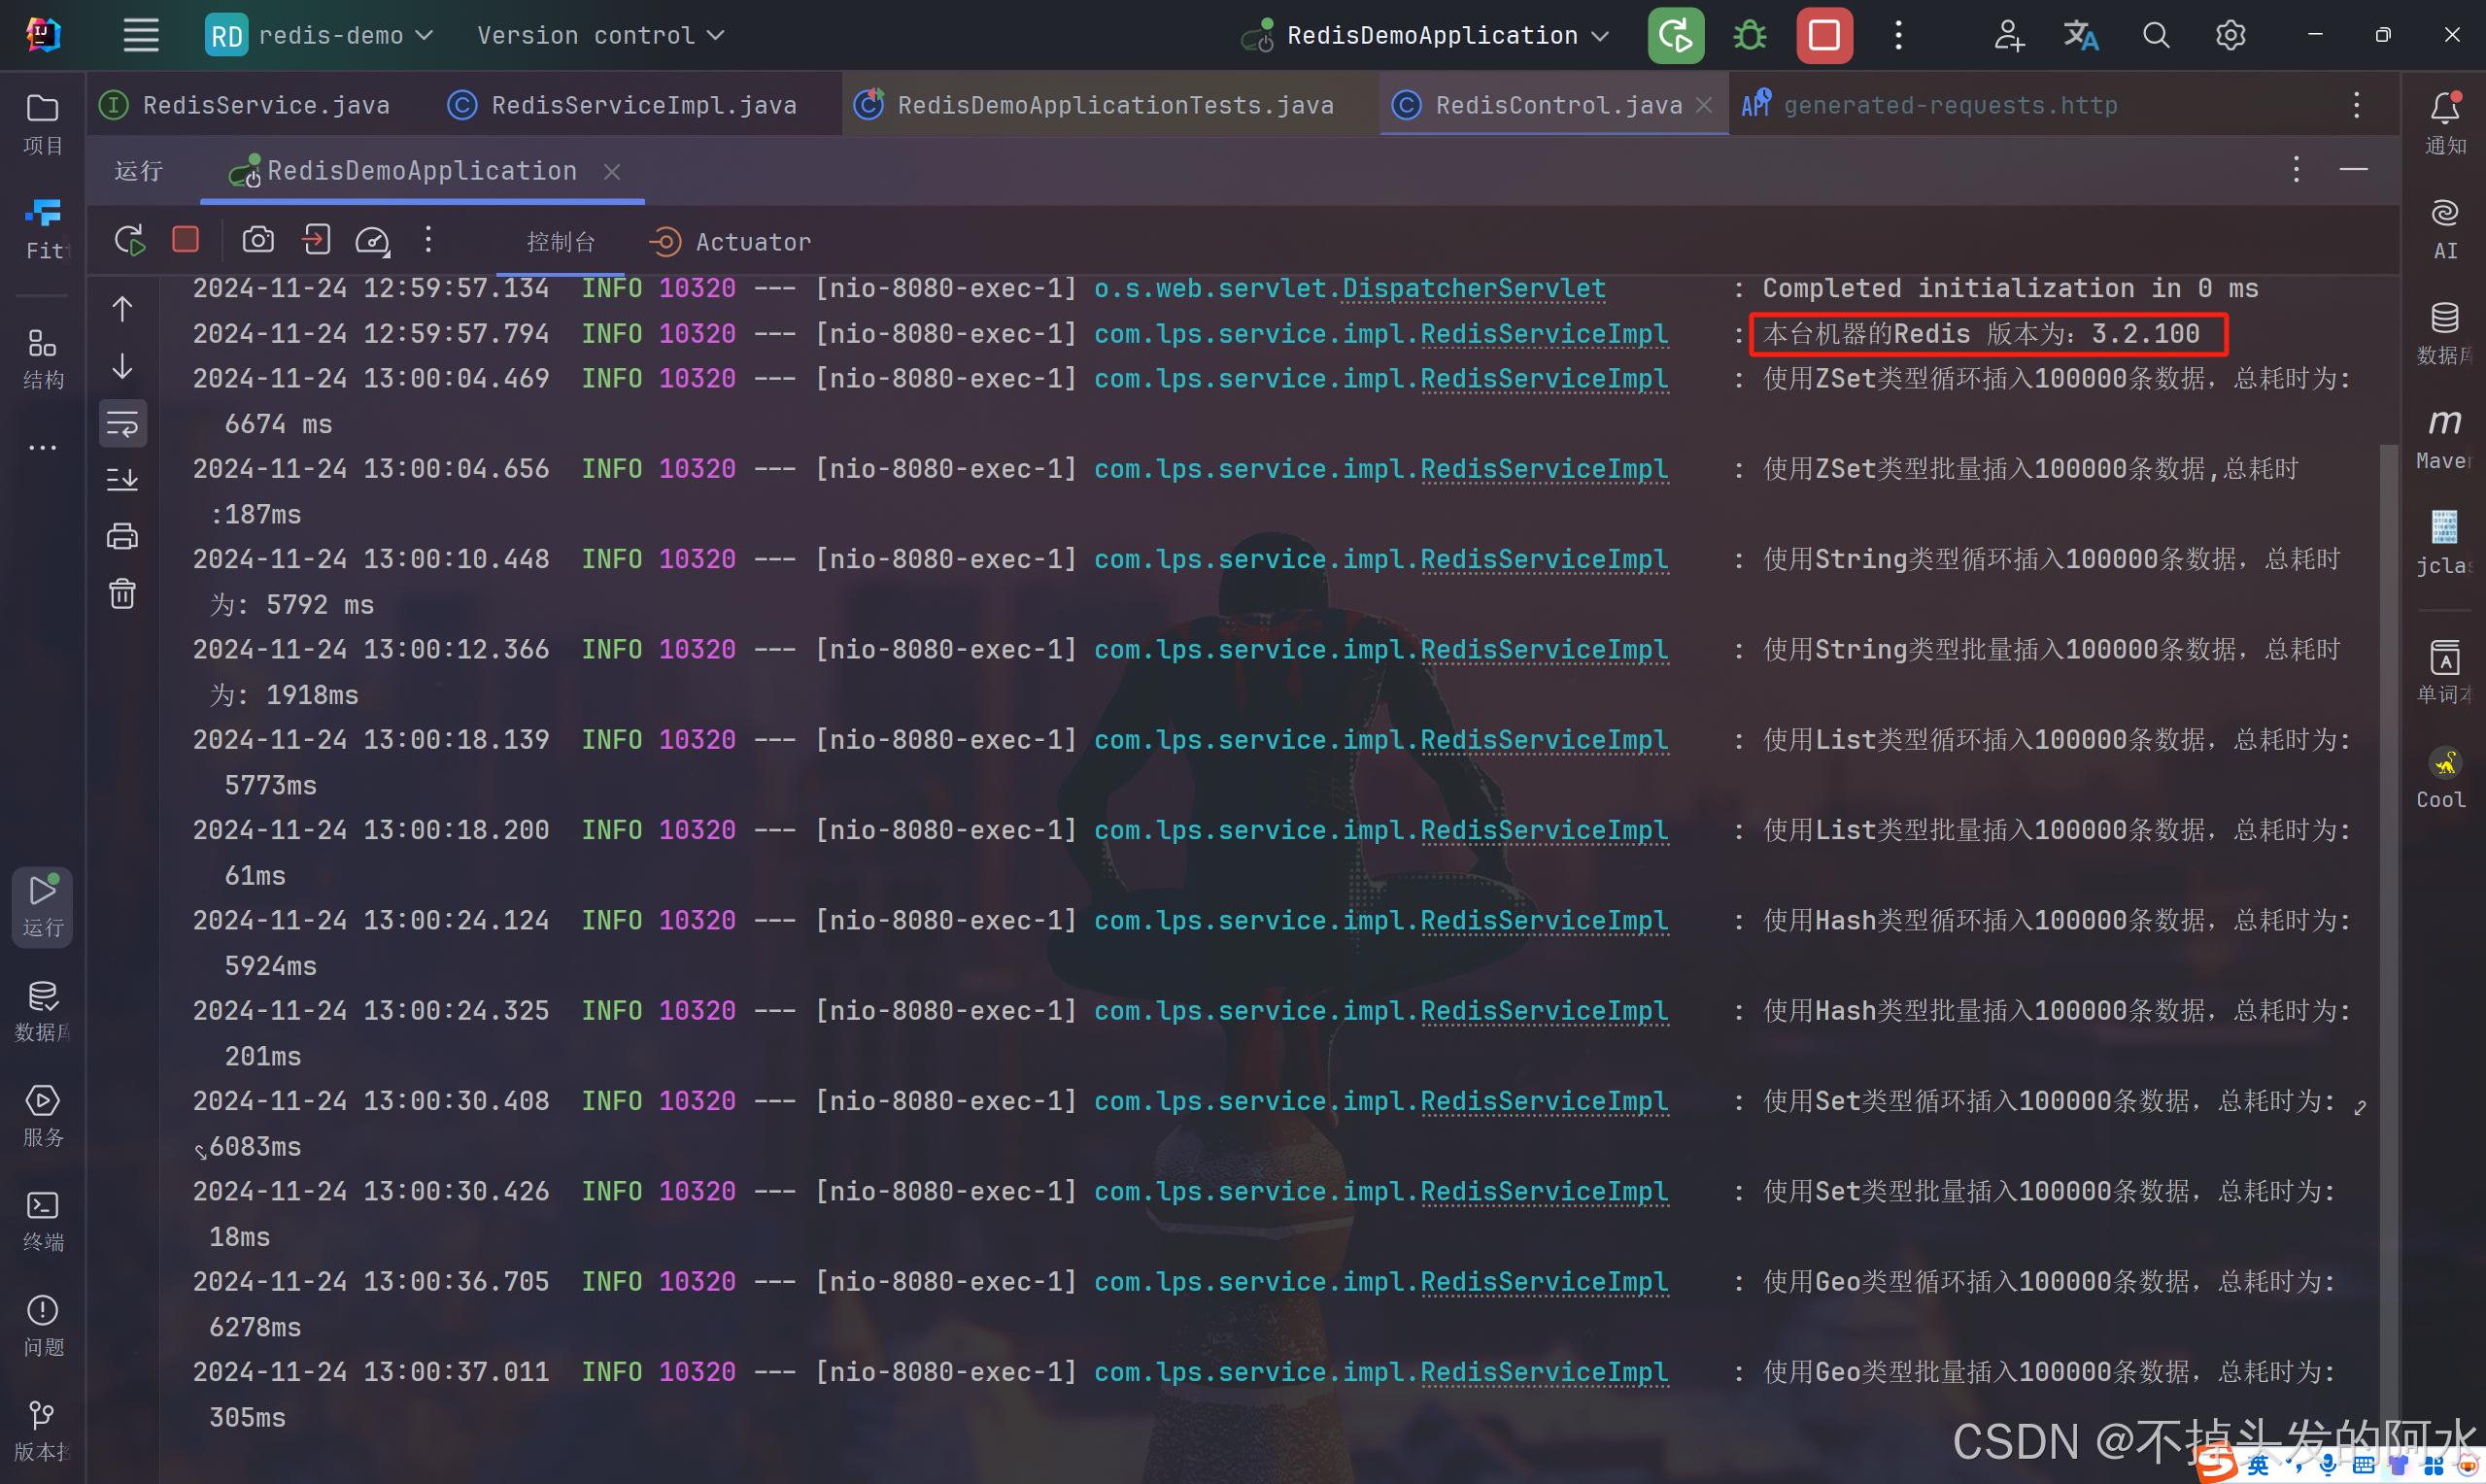Viewport: 2486px width, 1484px height.
Task: Open the AI assistant panel
Action: coord(2444,229)
